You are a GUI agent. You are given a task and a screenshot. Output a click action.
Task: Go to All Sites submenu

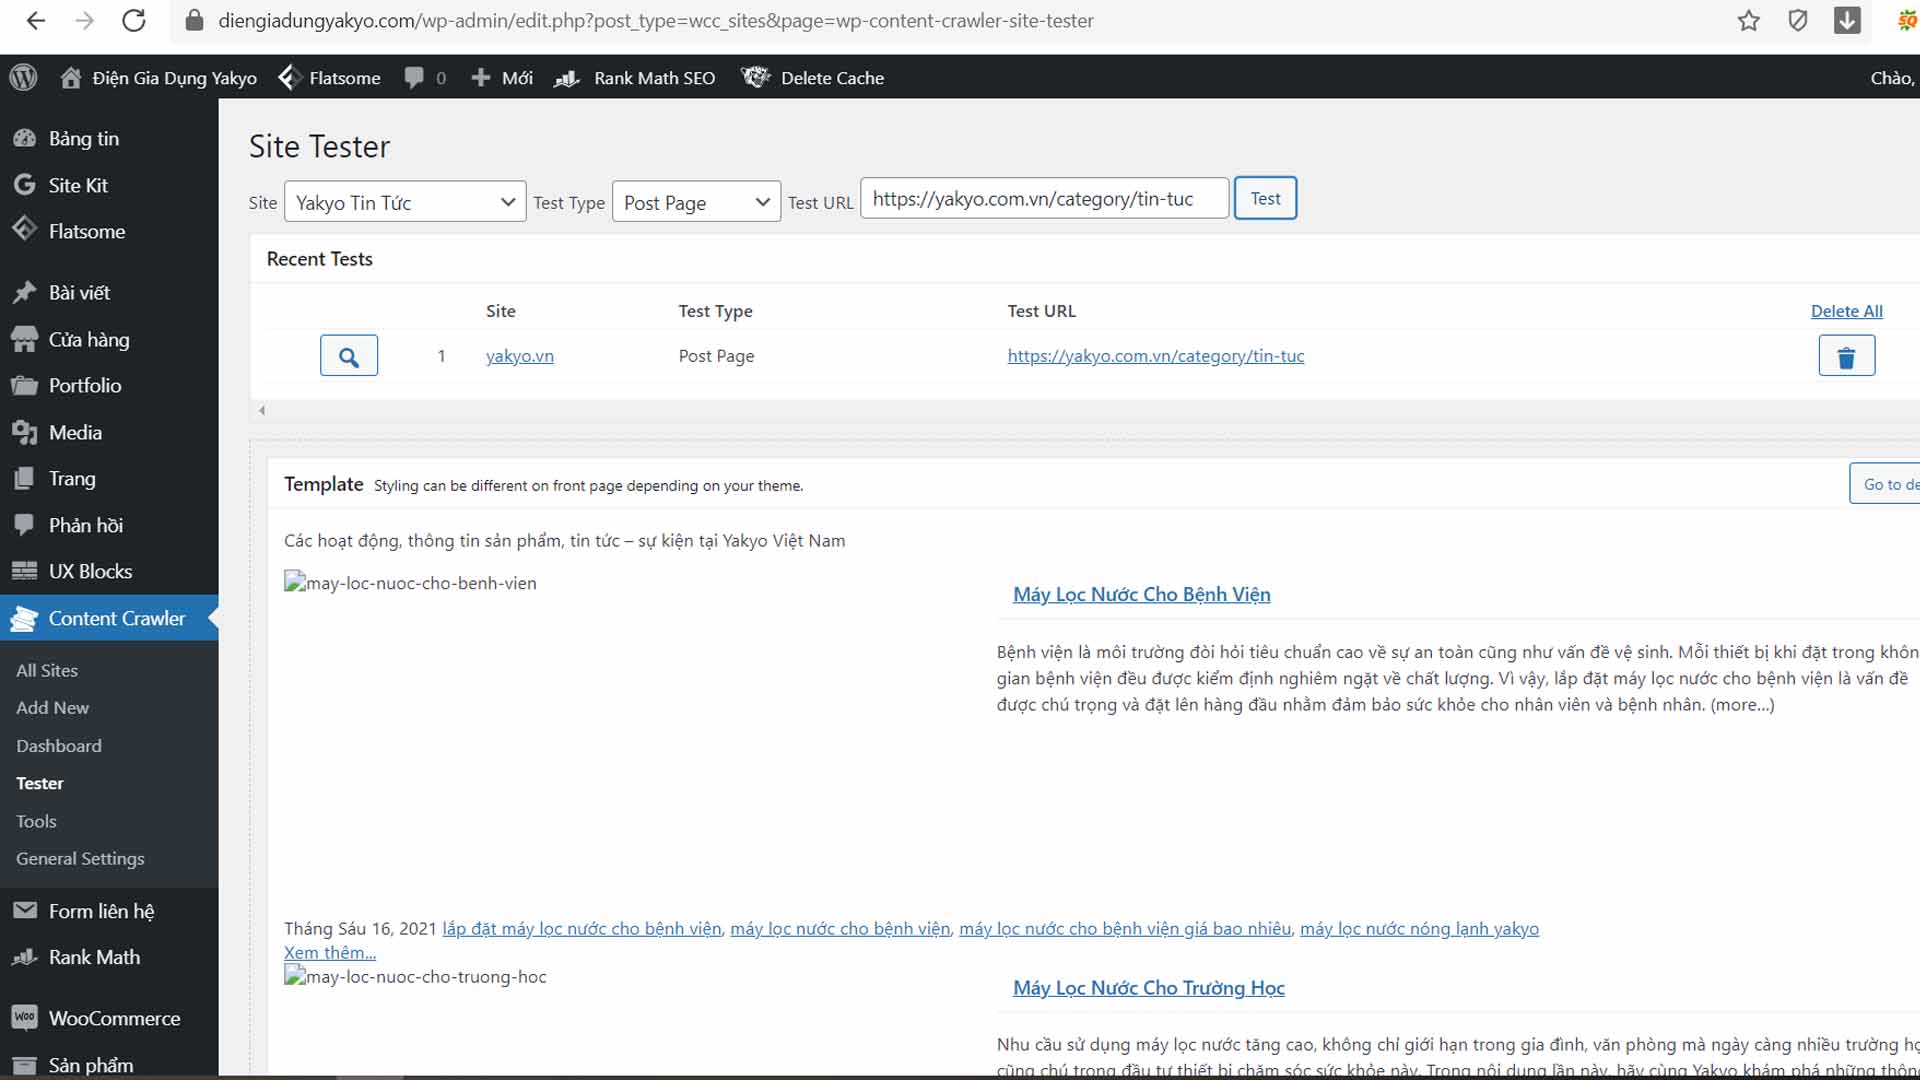[47, 670]
